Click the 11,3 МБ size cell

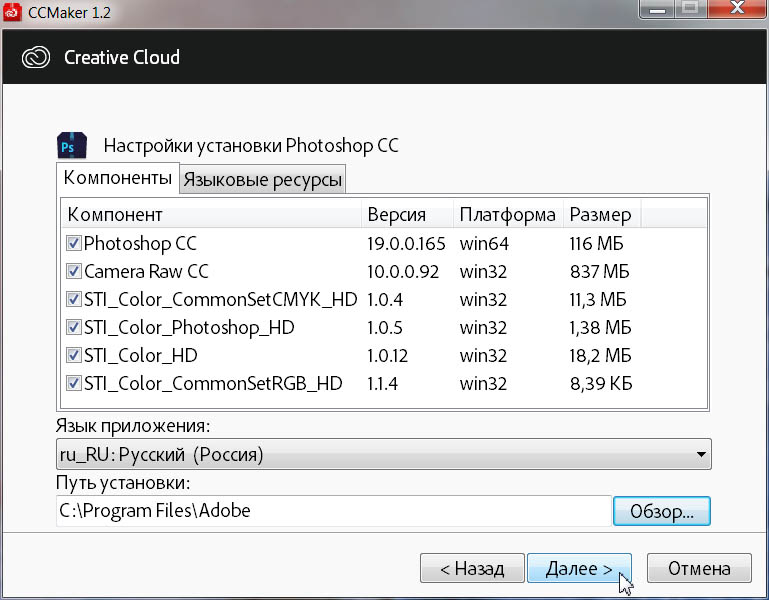pos(598,299)
